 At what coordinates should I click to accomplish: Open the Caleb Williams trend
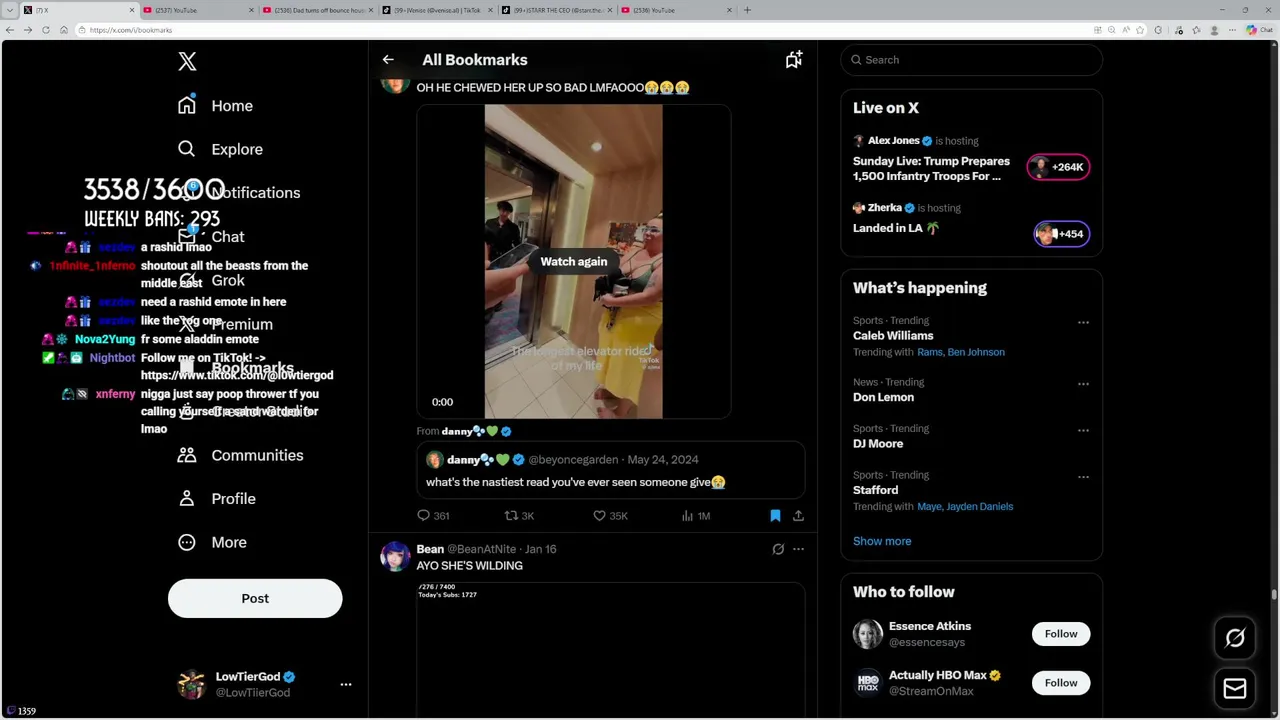893,336
